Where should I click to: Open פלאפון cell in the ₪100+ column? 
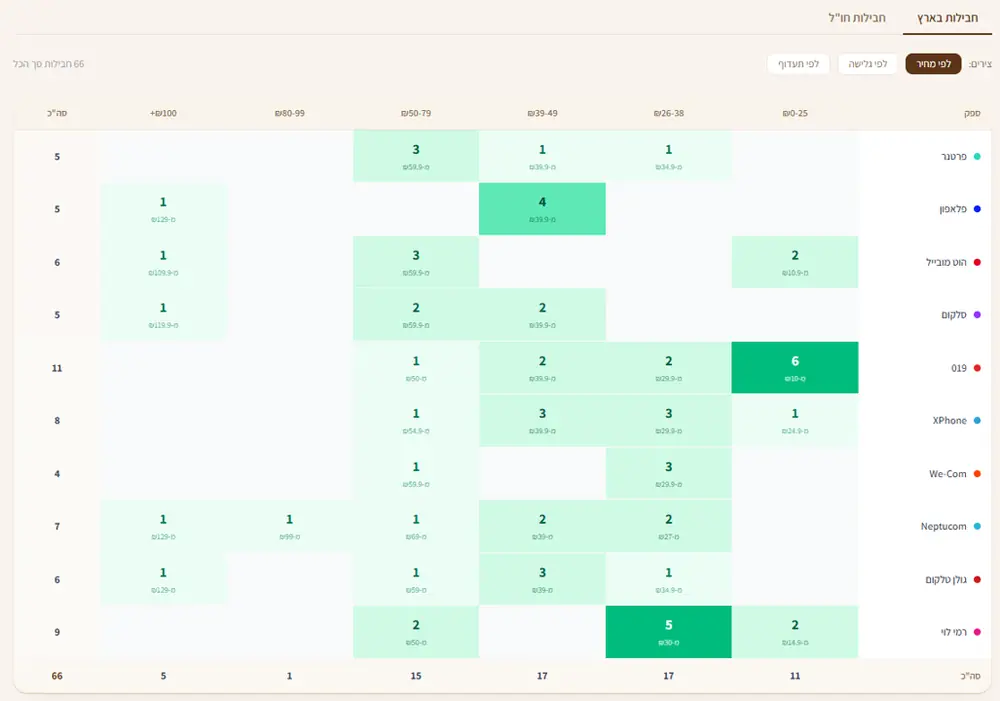[x=163, y=209]
